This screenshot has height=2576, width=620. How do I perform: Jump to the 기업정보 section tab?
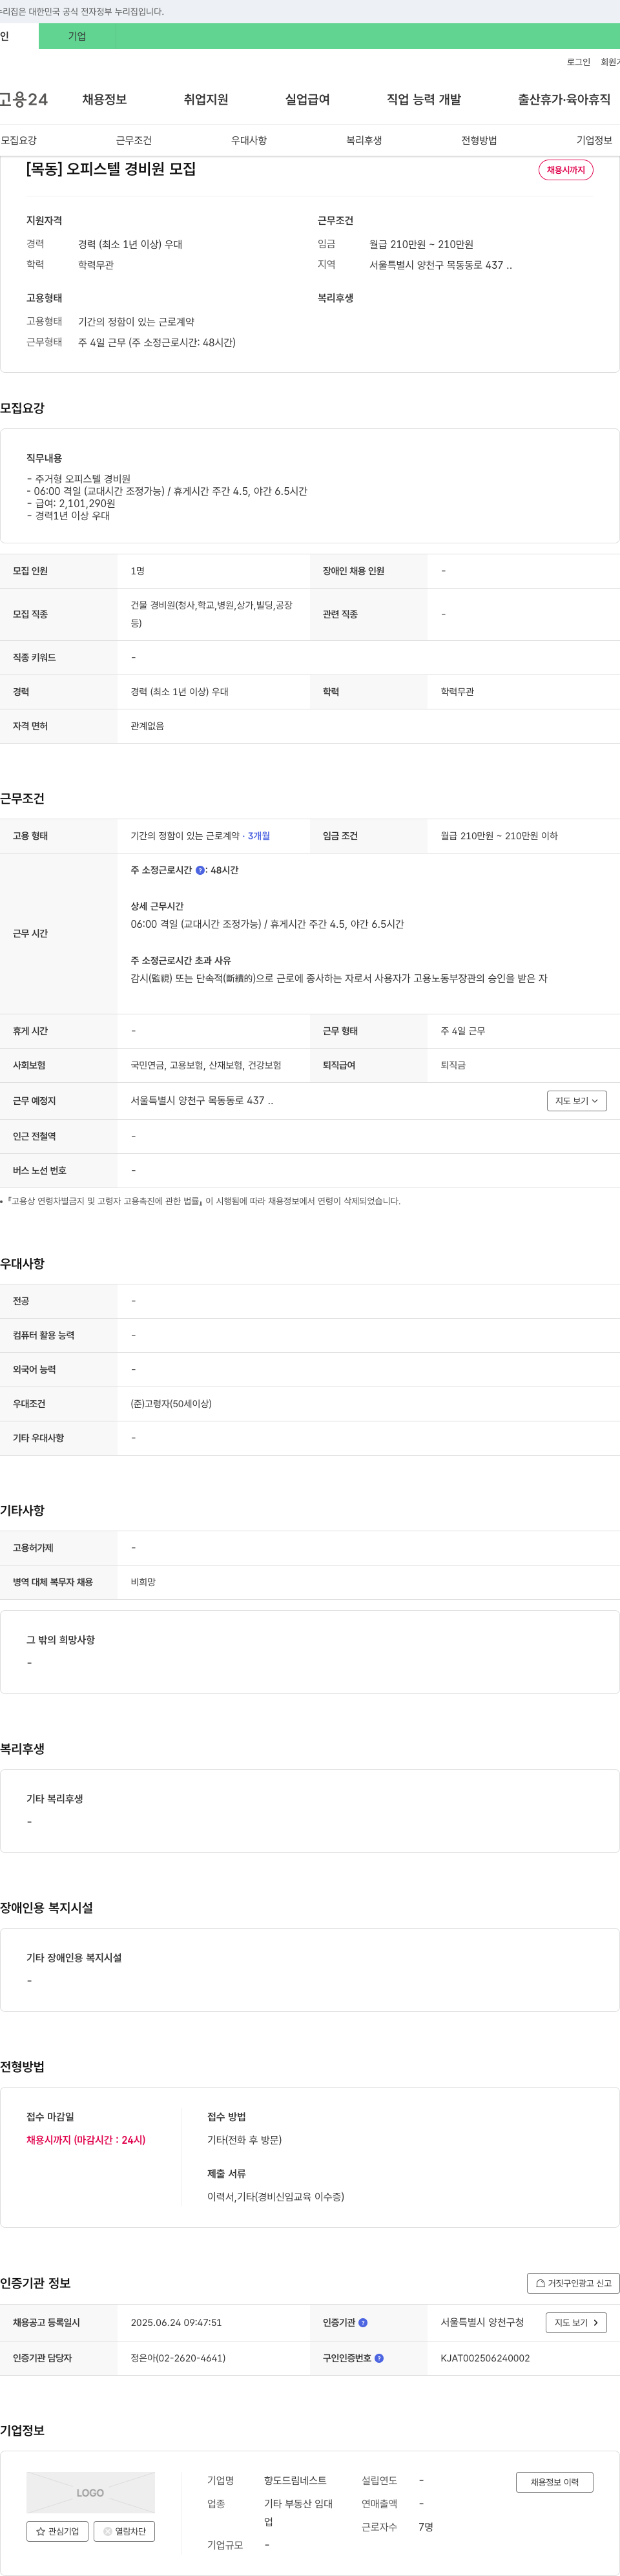pos(594,140)
